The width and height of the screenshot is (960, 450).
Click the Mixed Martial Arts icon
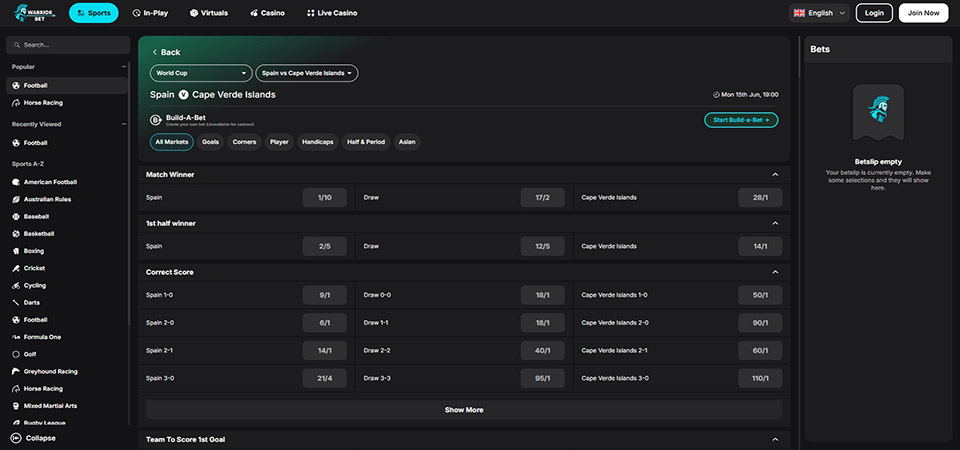[x=16, y=405]
